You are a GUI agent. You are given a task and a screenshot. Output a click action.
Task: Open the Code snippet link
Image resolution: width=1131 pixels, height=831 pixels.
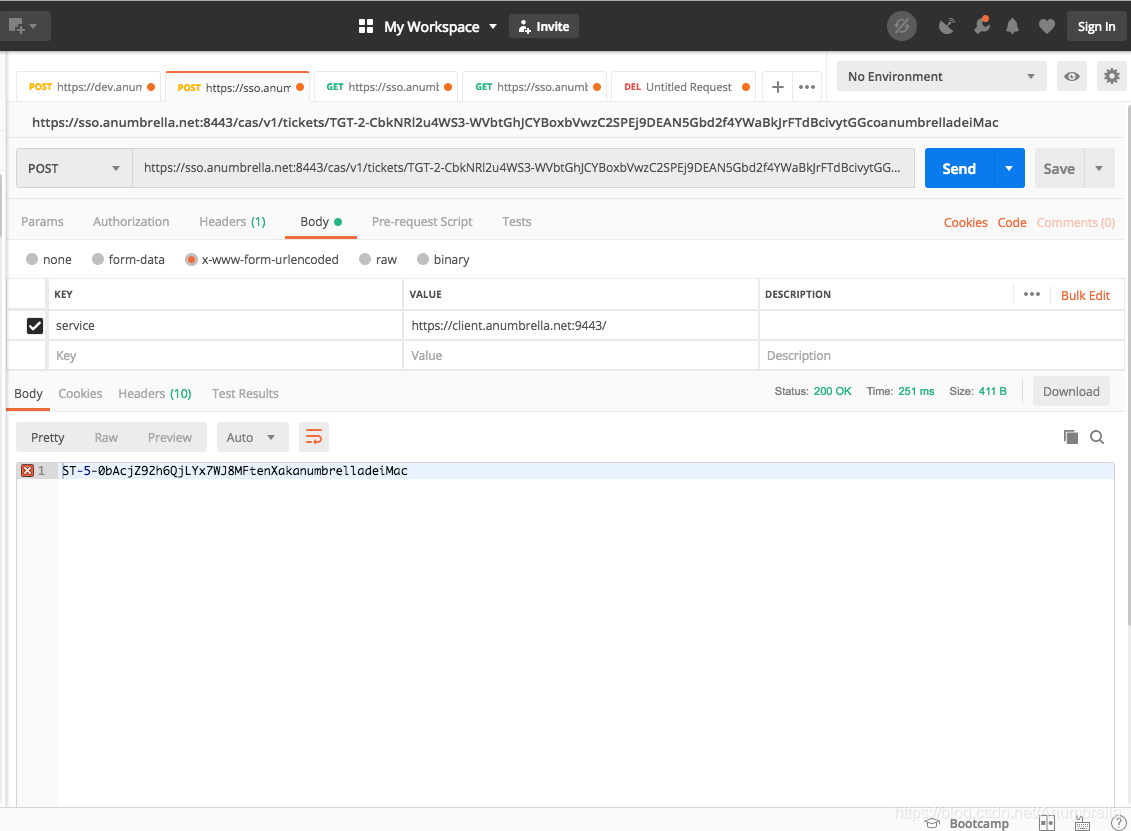1012,222
